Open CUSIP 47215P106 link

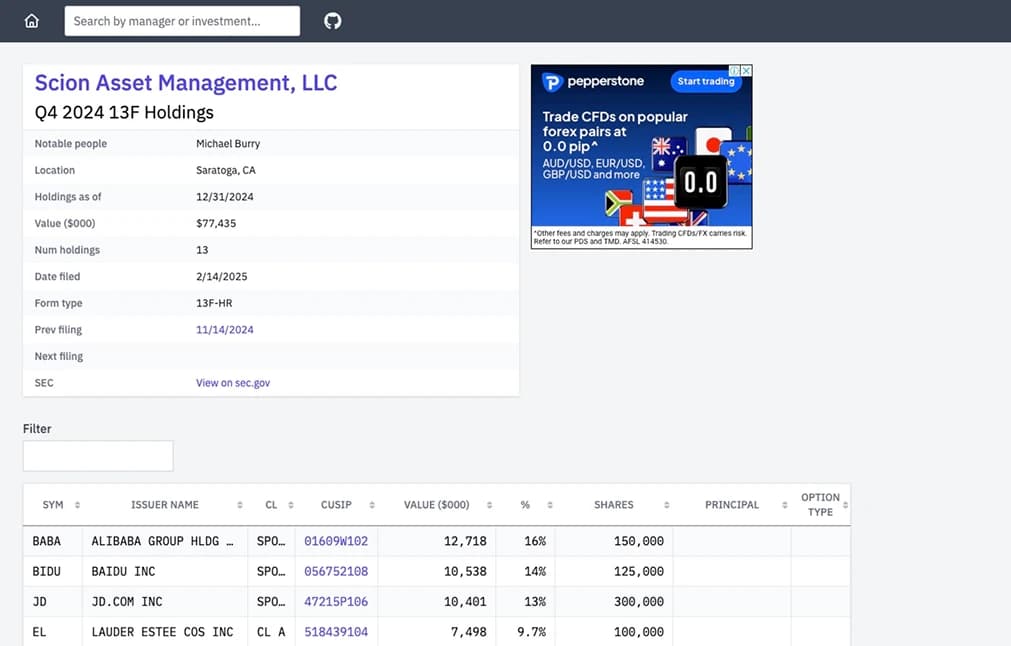[x=336, y=602]
